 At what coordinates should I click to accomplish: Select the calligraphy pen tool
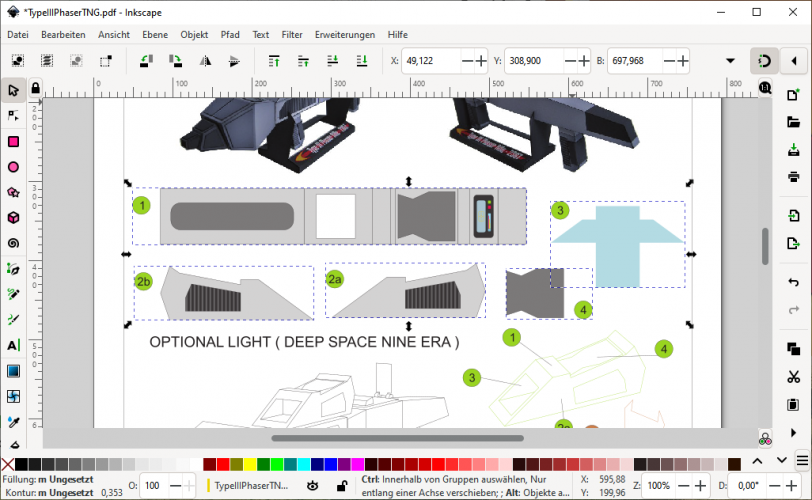pyautogui.click(x=13, y=320)
